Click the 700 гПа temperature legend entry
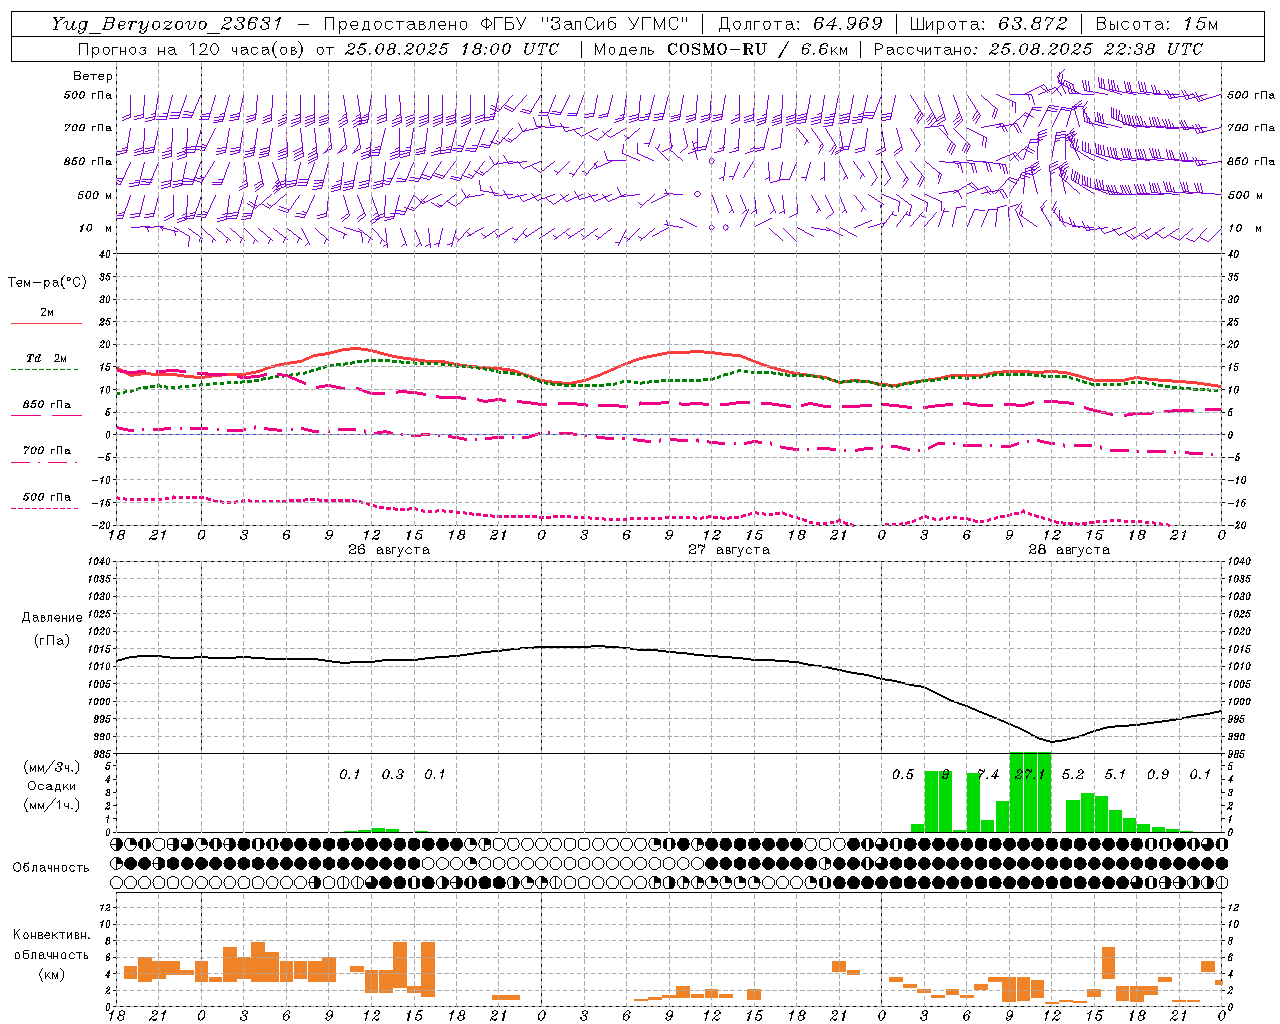This screenshot has width=1280, height=1024. tap(47, 451)
